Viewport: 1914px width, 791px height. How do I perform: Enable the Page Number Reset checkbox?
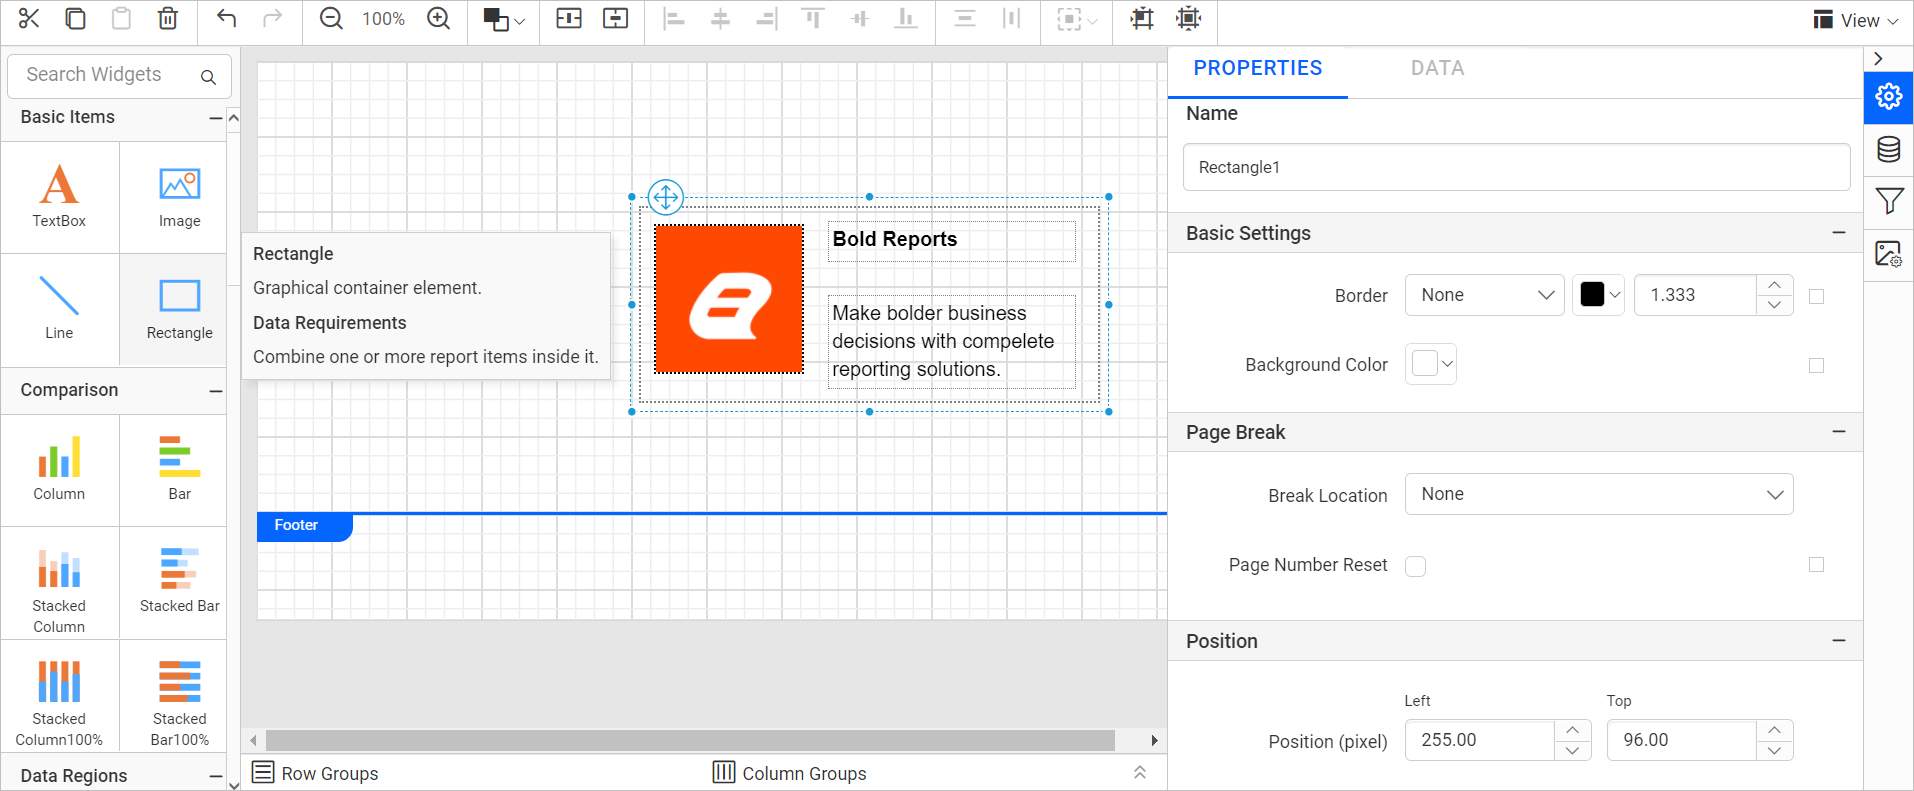coord(1415,566)
